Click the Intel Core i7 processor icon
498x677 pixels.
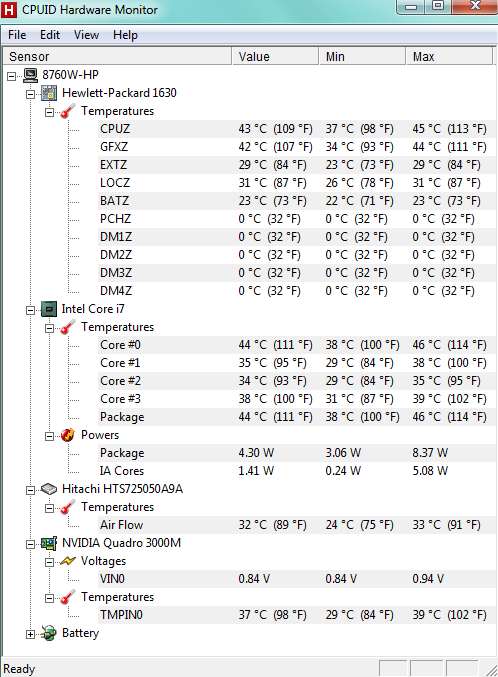click(x=49, y=309)
